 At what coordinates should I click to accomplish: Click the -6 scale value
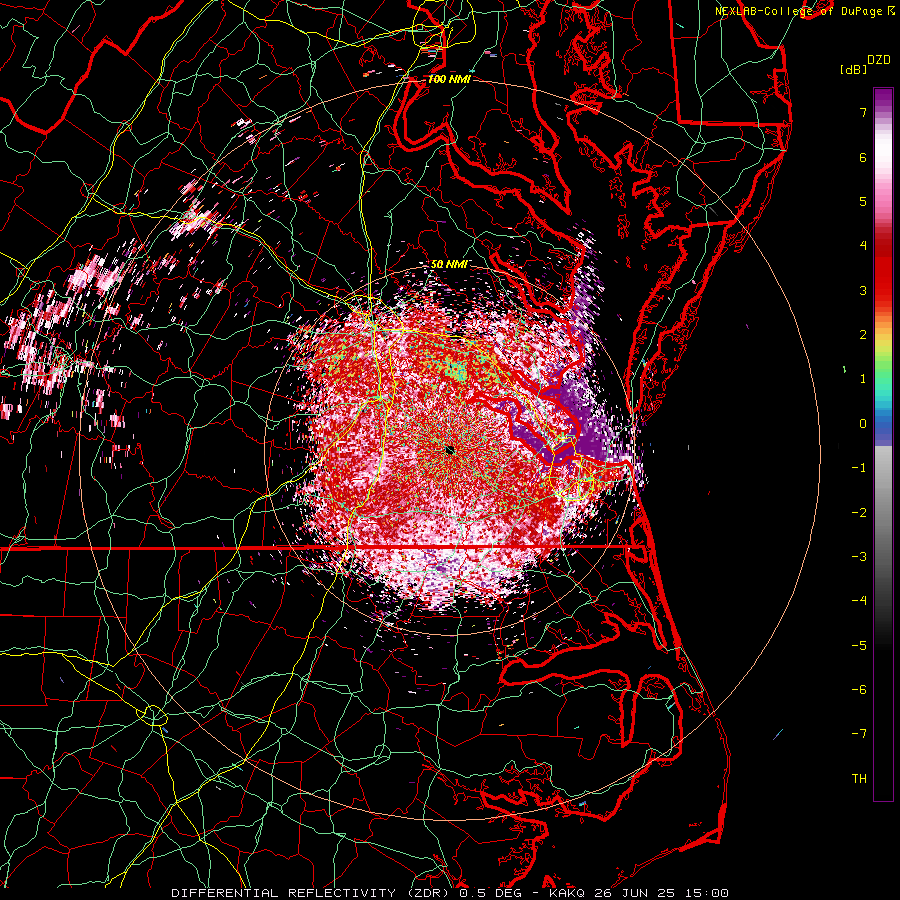coord(859,690)
